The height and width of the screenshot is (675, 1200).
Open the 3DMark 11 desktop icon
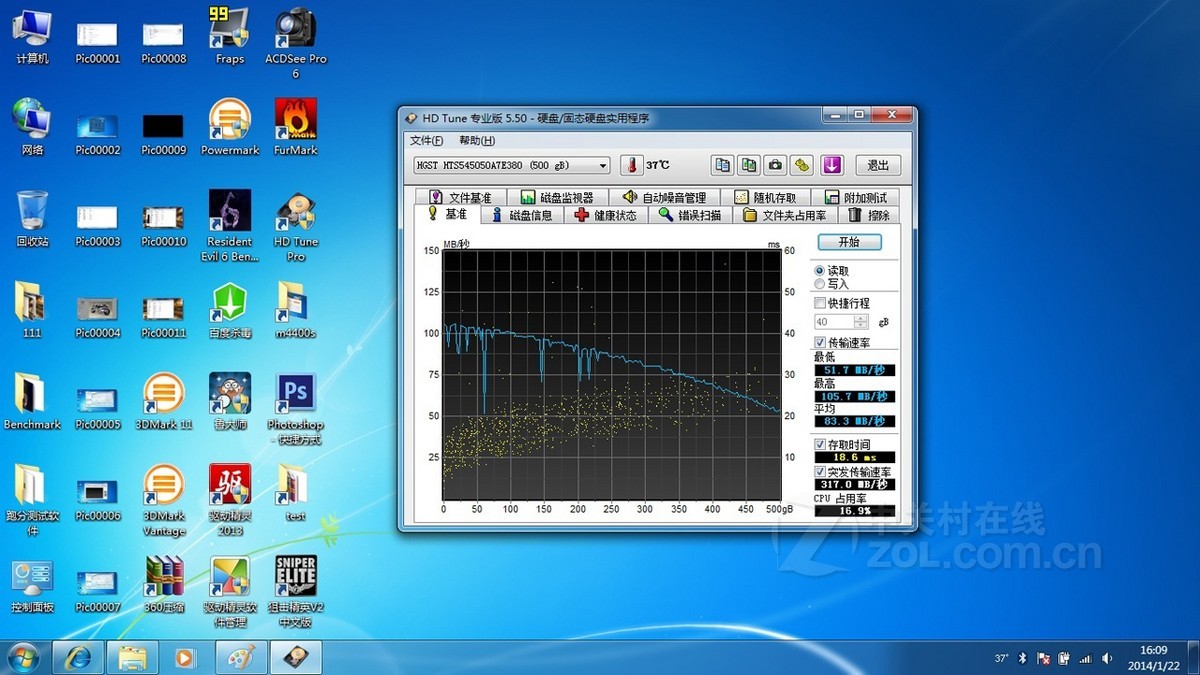click(164, 400)
